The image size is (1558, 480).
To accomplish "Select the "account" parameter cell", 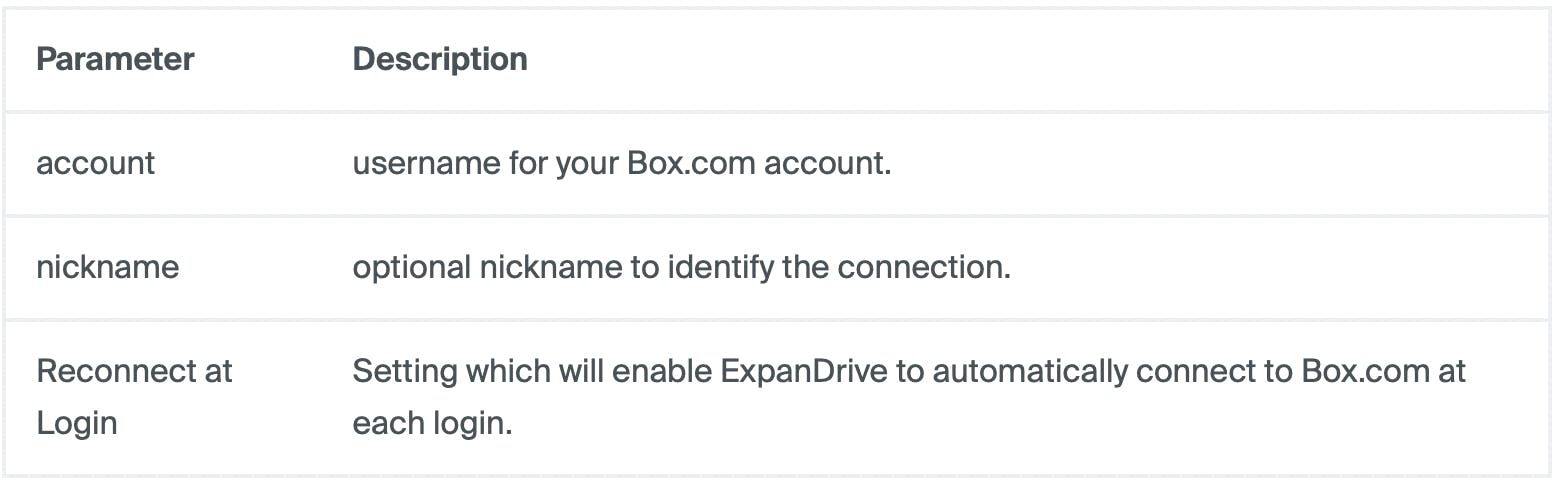I will [x=96, y=163].
